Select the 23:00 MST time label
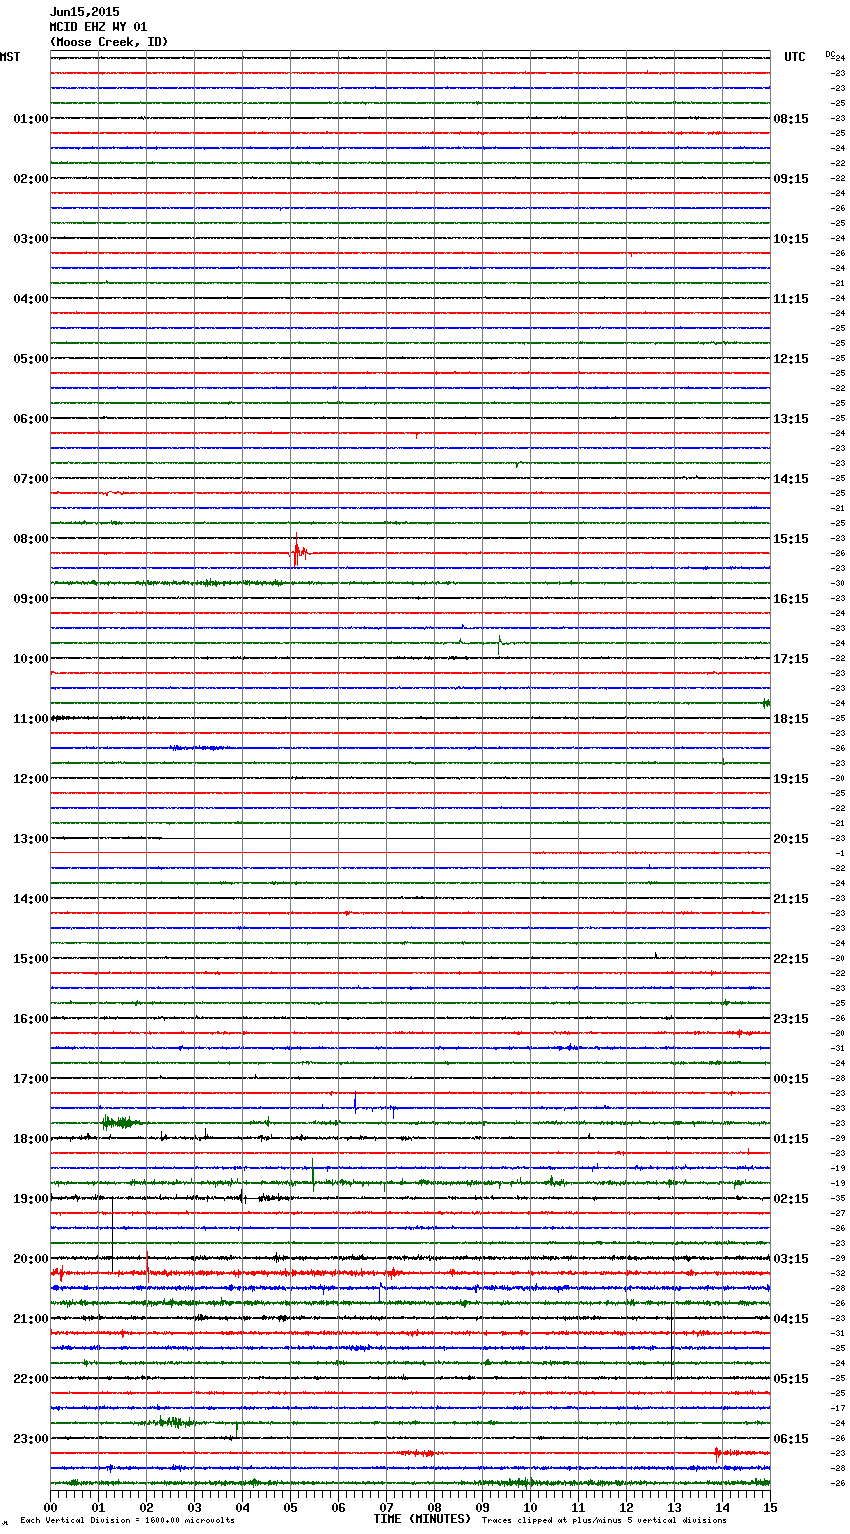This screenshot has width=850, height=1534. [x=31, y=1439]
